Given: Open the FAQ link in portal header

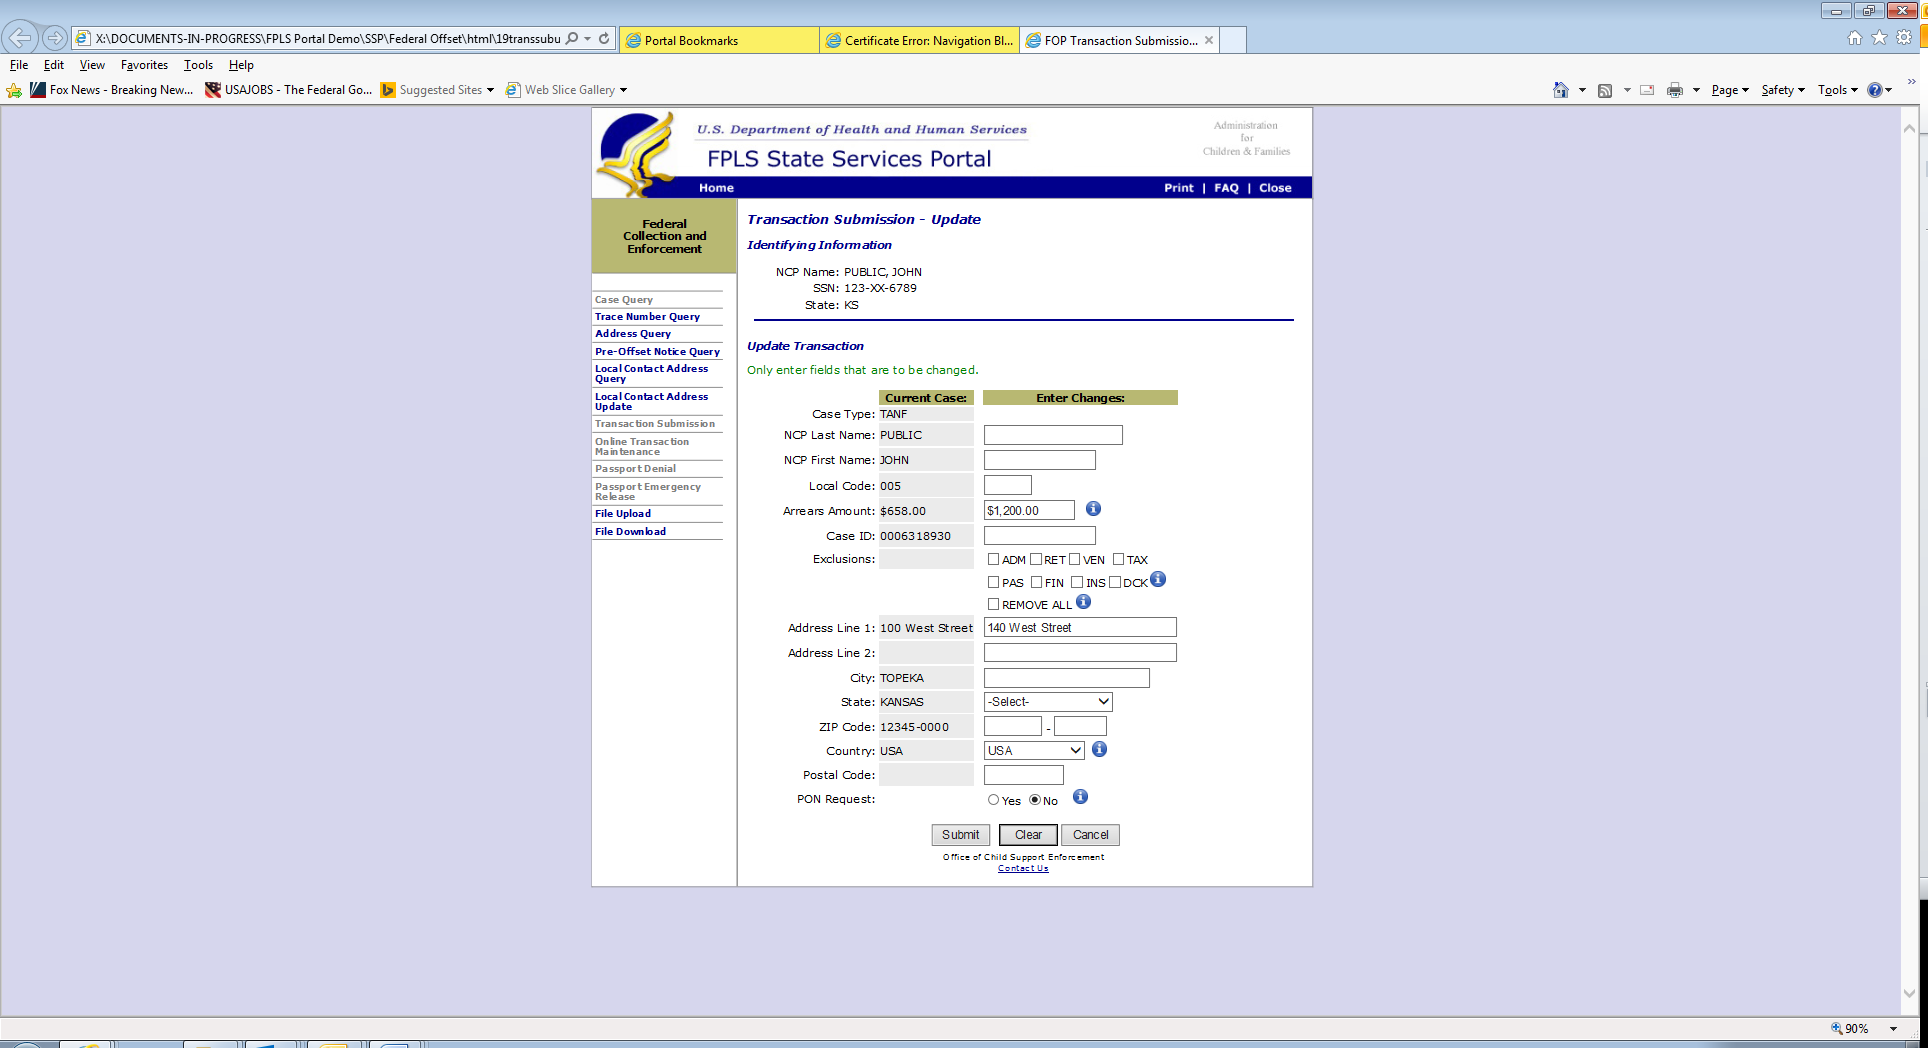Looking at the screenshot, I should (x=1226, y=188).
